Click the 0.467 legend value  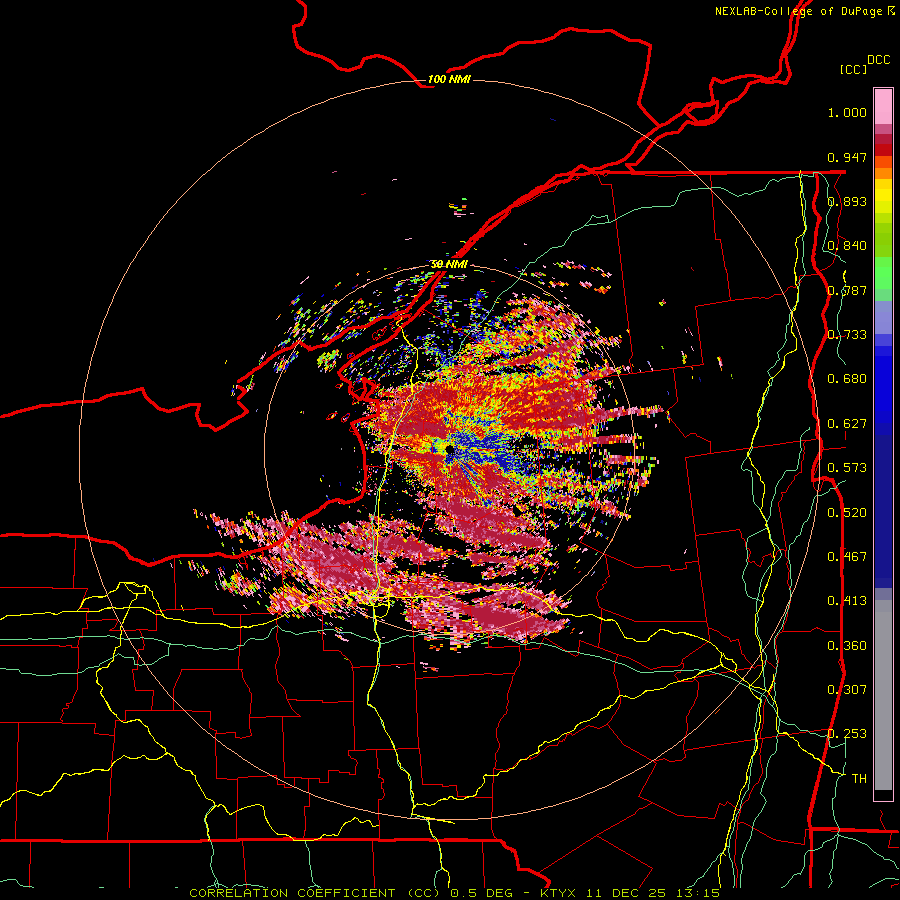(x=847, y=557)
